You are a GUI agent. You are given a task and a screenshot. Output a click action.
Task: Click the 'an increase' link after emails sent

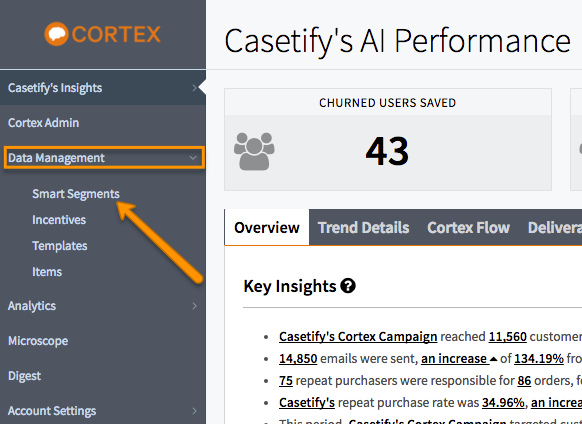454,359
